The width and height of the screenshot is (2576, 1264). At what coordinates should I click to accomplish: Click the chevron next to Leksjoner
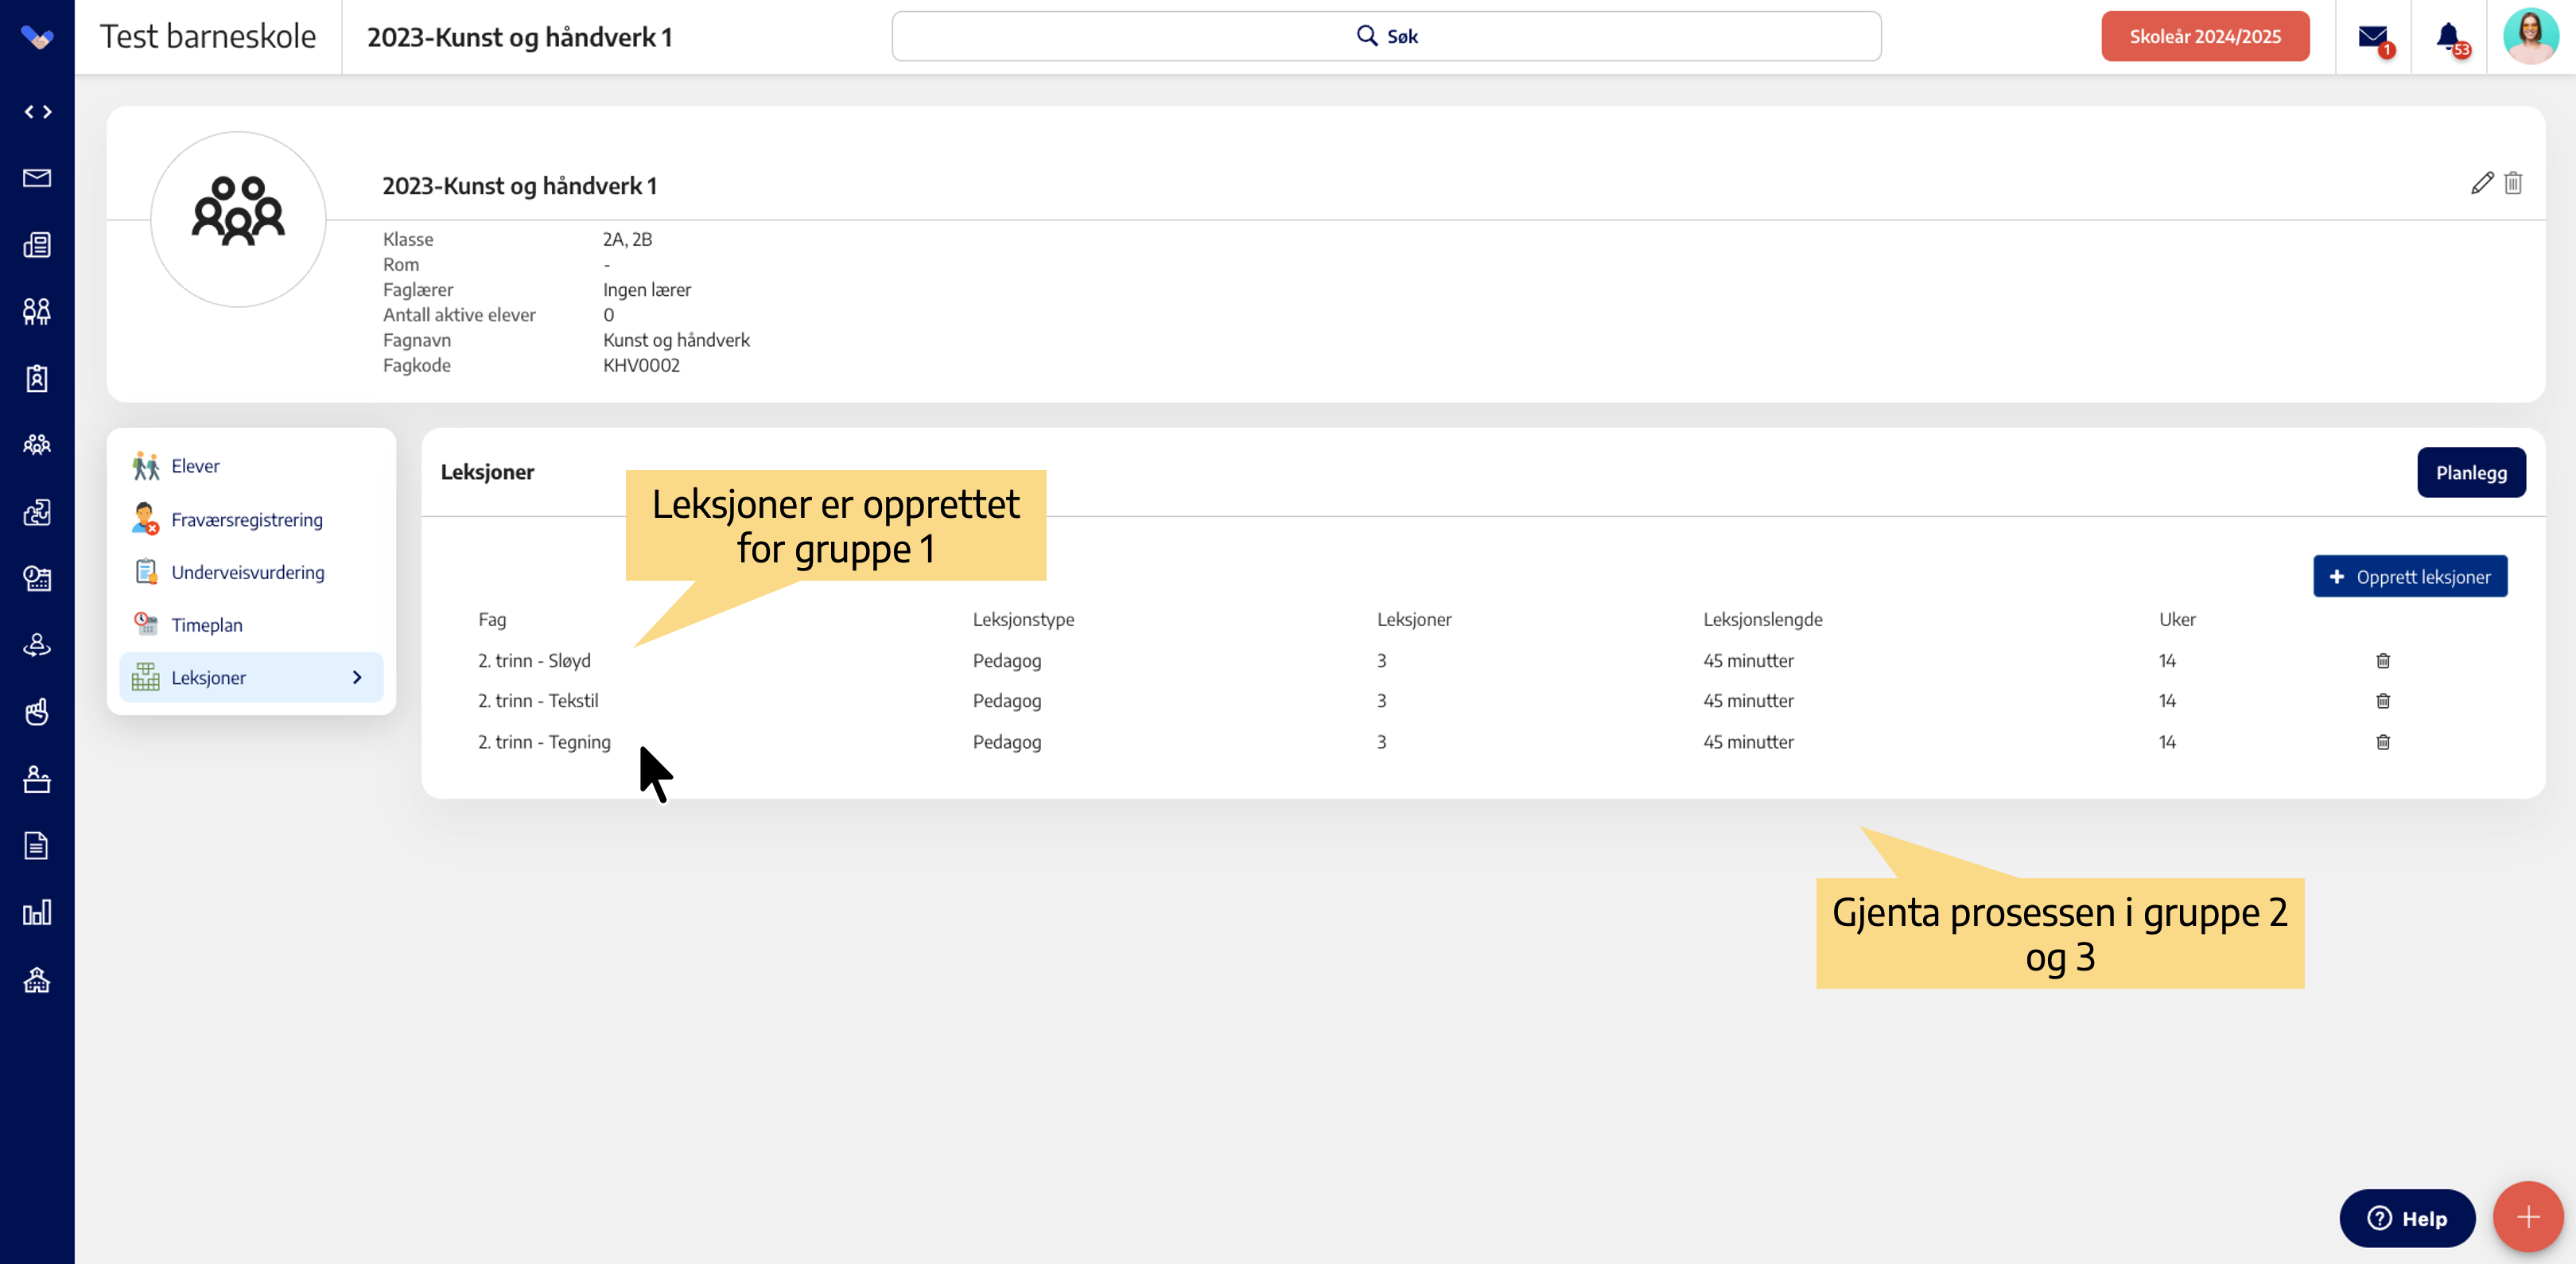tap(357, 677)
